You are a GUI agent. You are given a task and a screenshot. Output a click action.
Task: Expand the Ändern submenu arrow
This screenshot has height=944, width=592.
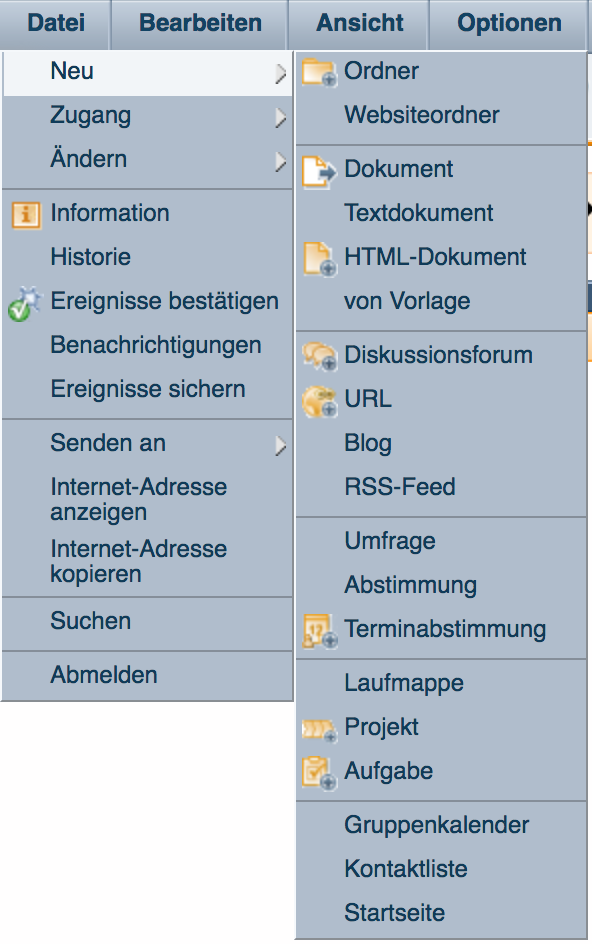coord(280,161)
